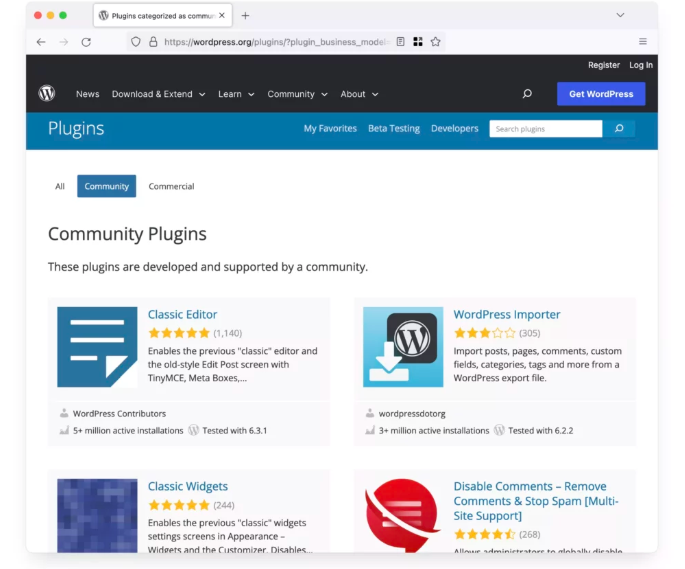Open the Beta Testing link
Screen dimensions: 685x569
click(394, 128)
